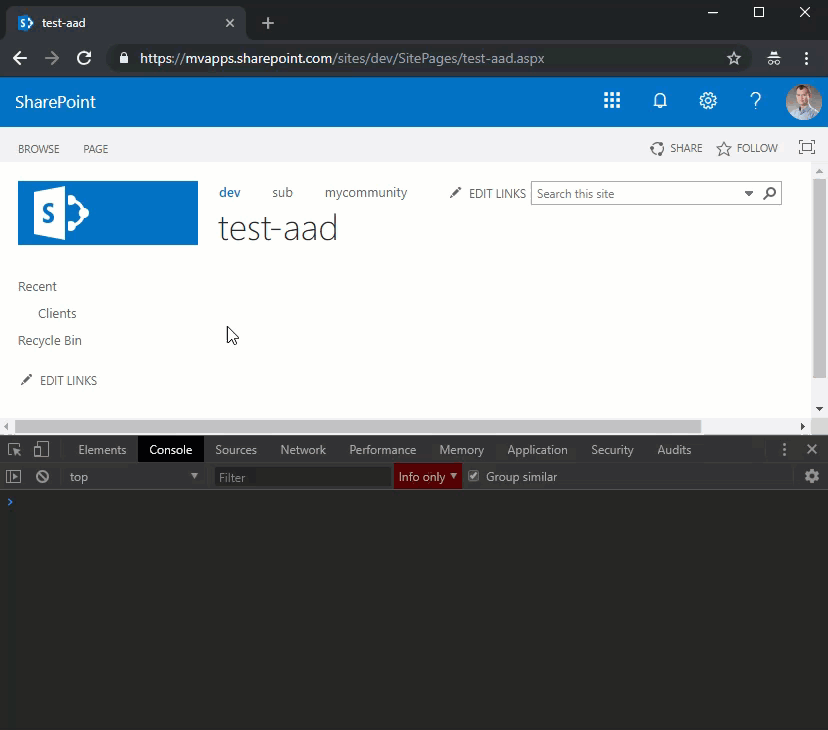Switch to the PAGE ribbon tab
The image size is (828, 730).
pyautogui.click(x=96, y=149)
